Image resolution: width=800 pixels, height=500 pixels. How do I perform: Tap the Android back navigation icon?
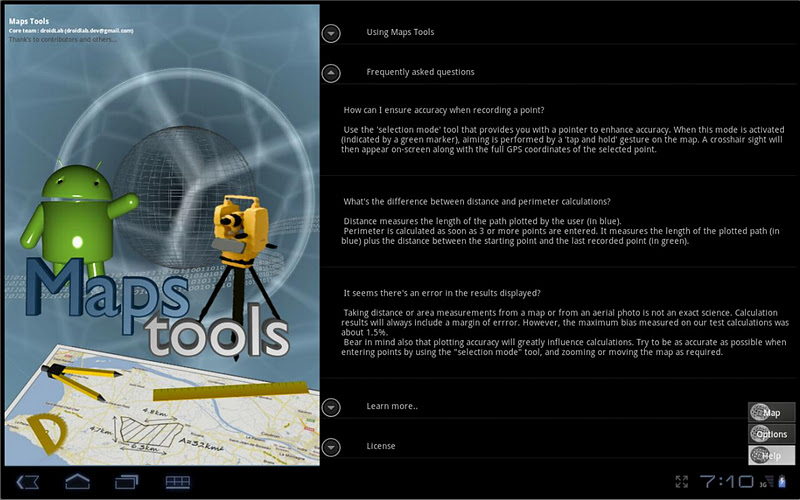point(28,482)
